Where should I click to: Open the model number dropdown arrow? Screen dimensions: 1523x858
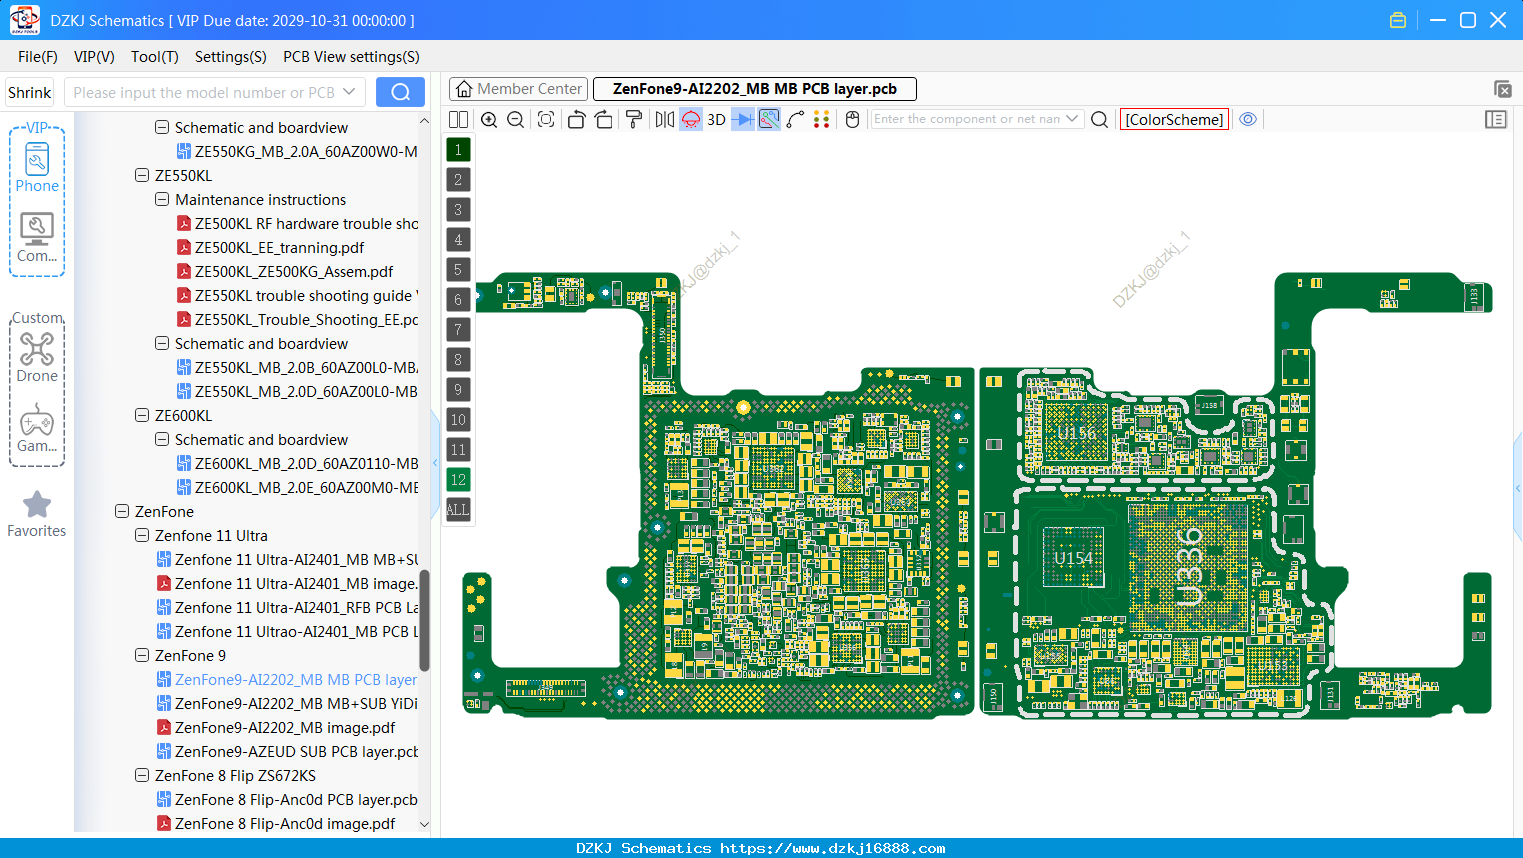tap(349, 92)
